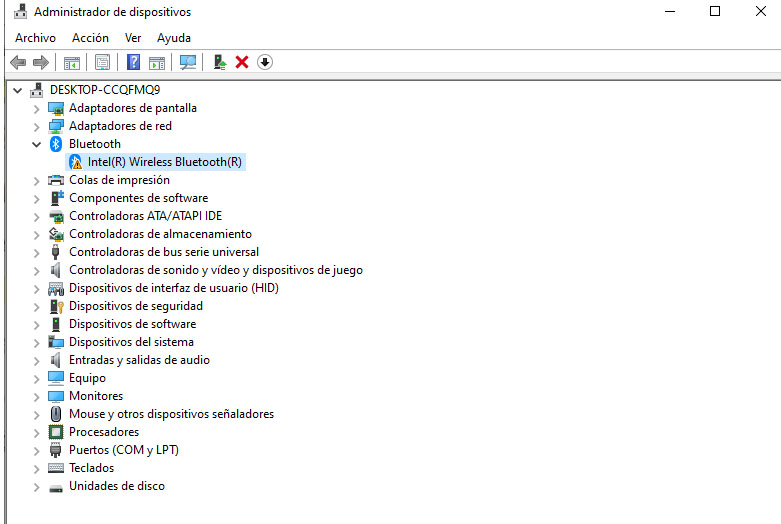Image resolution: width=781 pixels, height=524 pixels.
Task: Select the 'Procesadores' label
Action: [104, 432]
